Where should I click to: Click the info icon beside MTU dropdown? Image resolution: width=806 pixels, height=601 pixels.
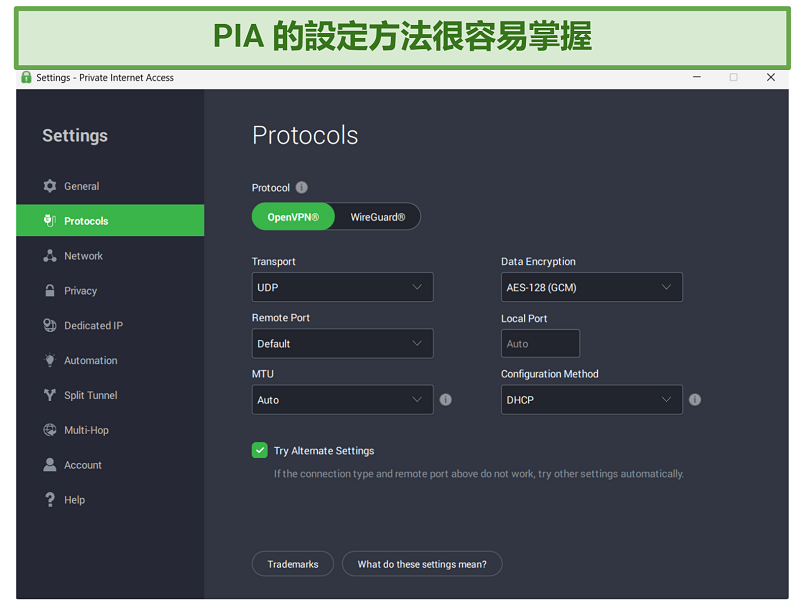point(446,400)
